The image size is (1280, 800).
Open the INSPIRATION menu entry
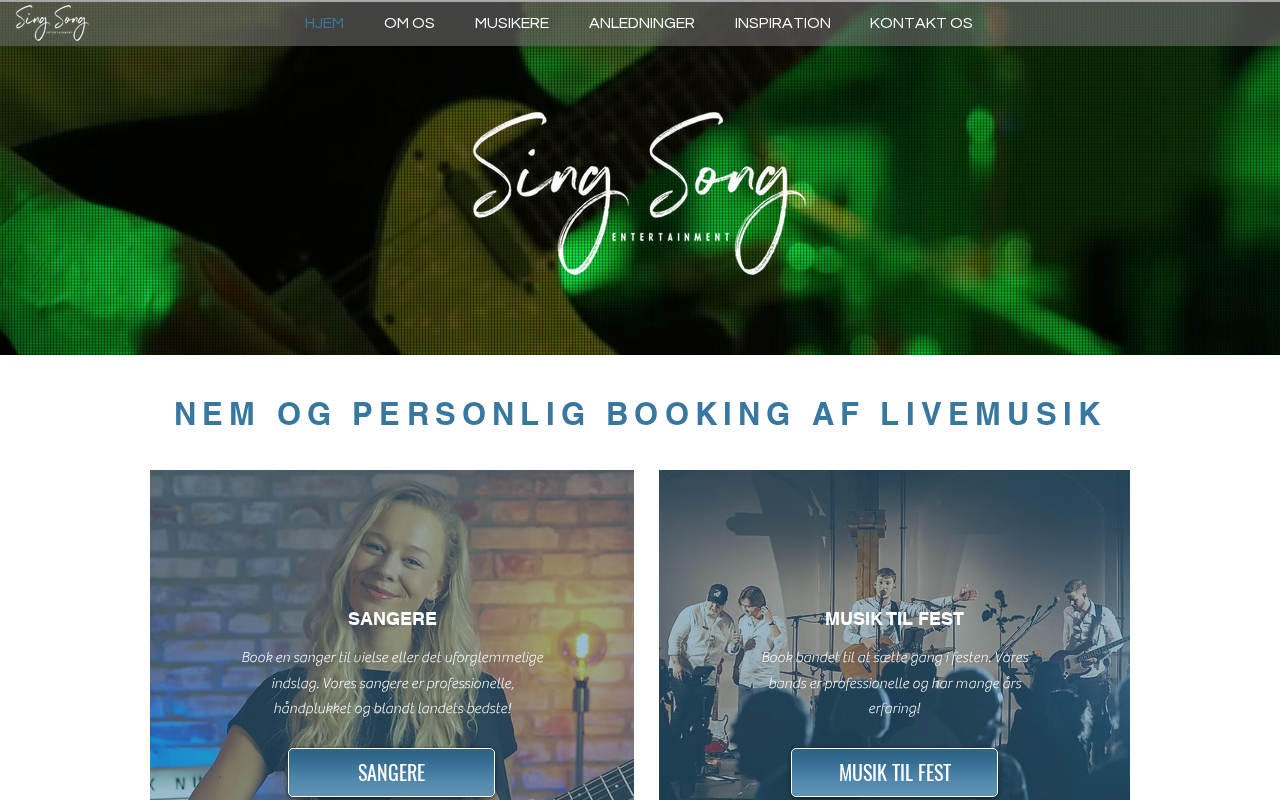click(783, 23)
